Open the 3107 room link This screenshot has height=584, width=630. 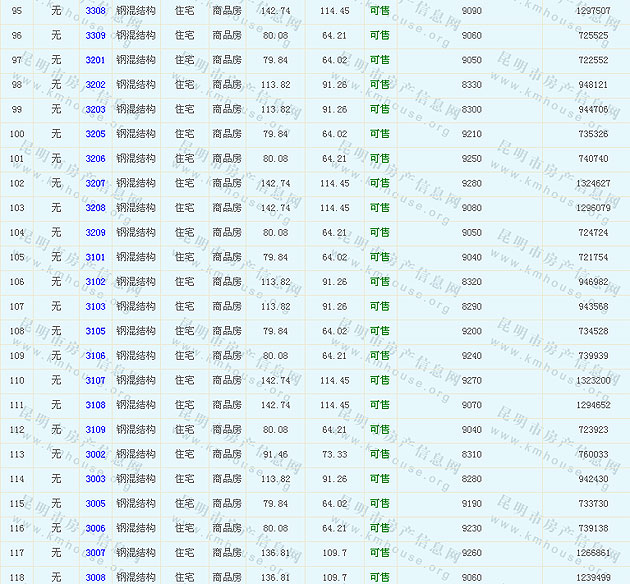95,381
